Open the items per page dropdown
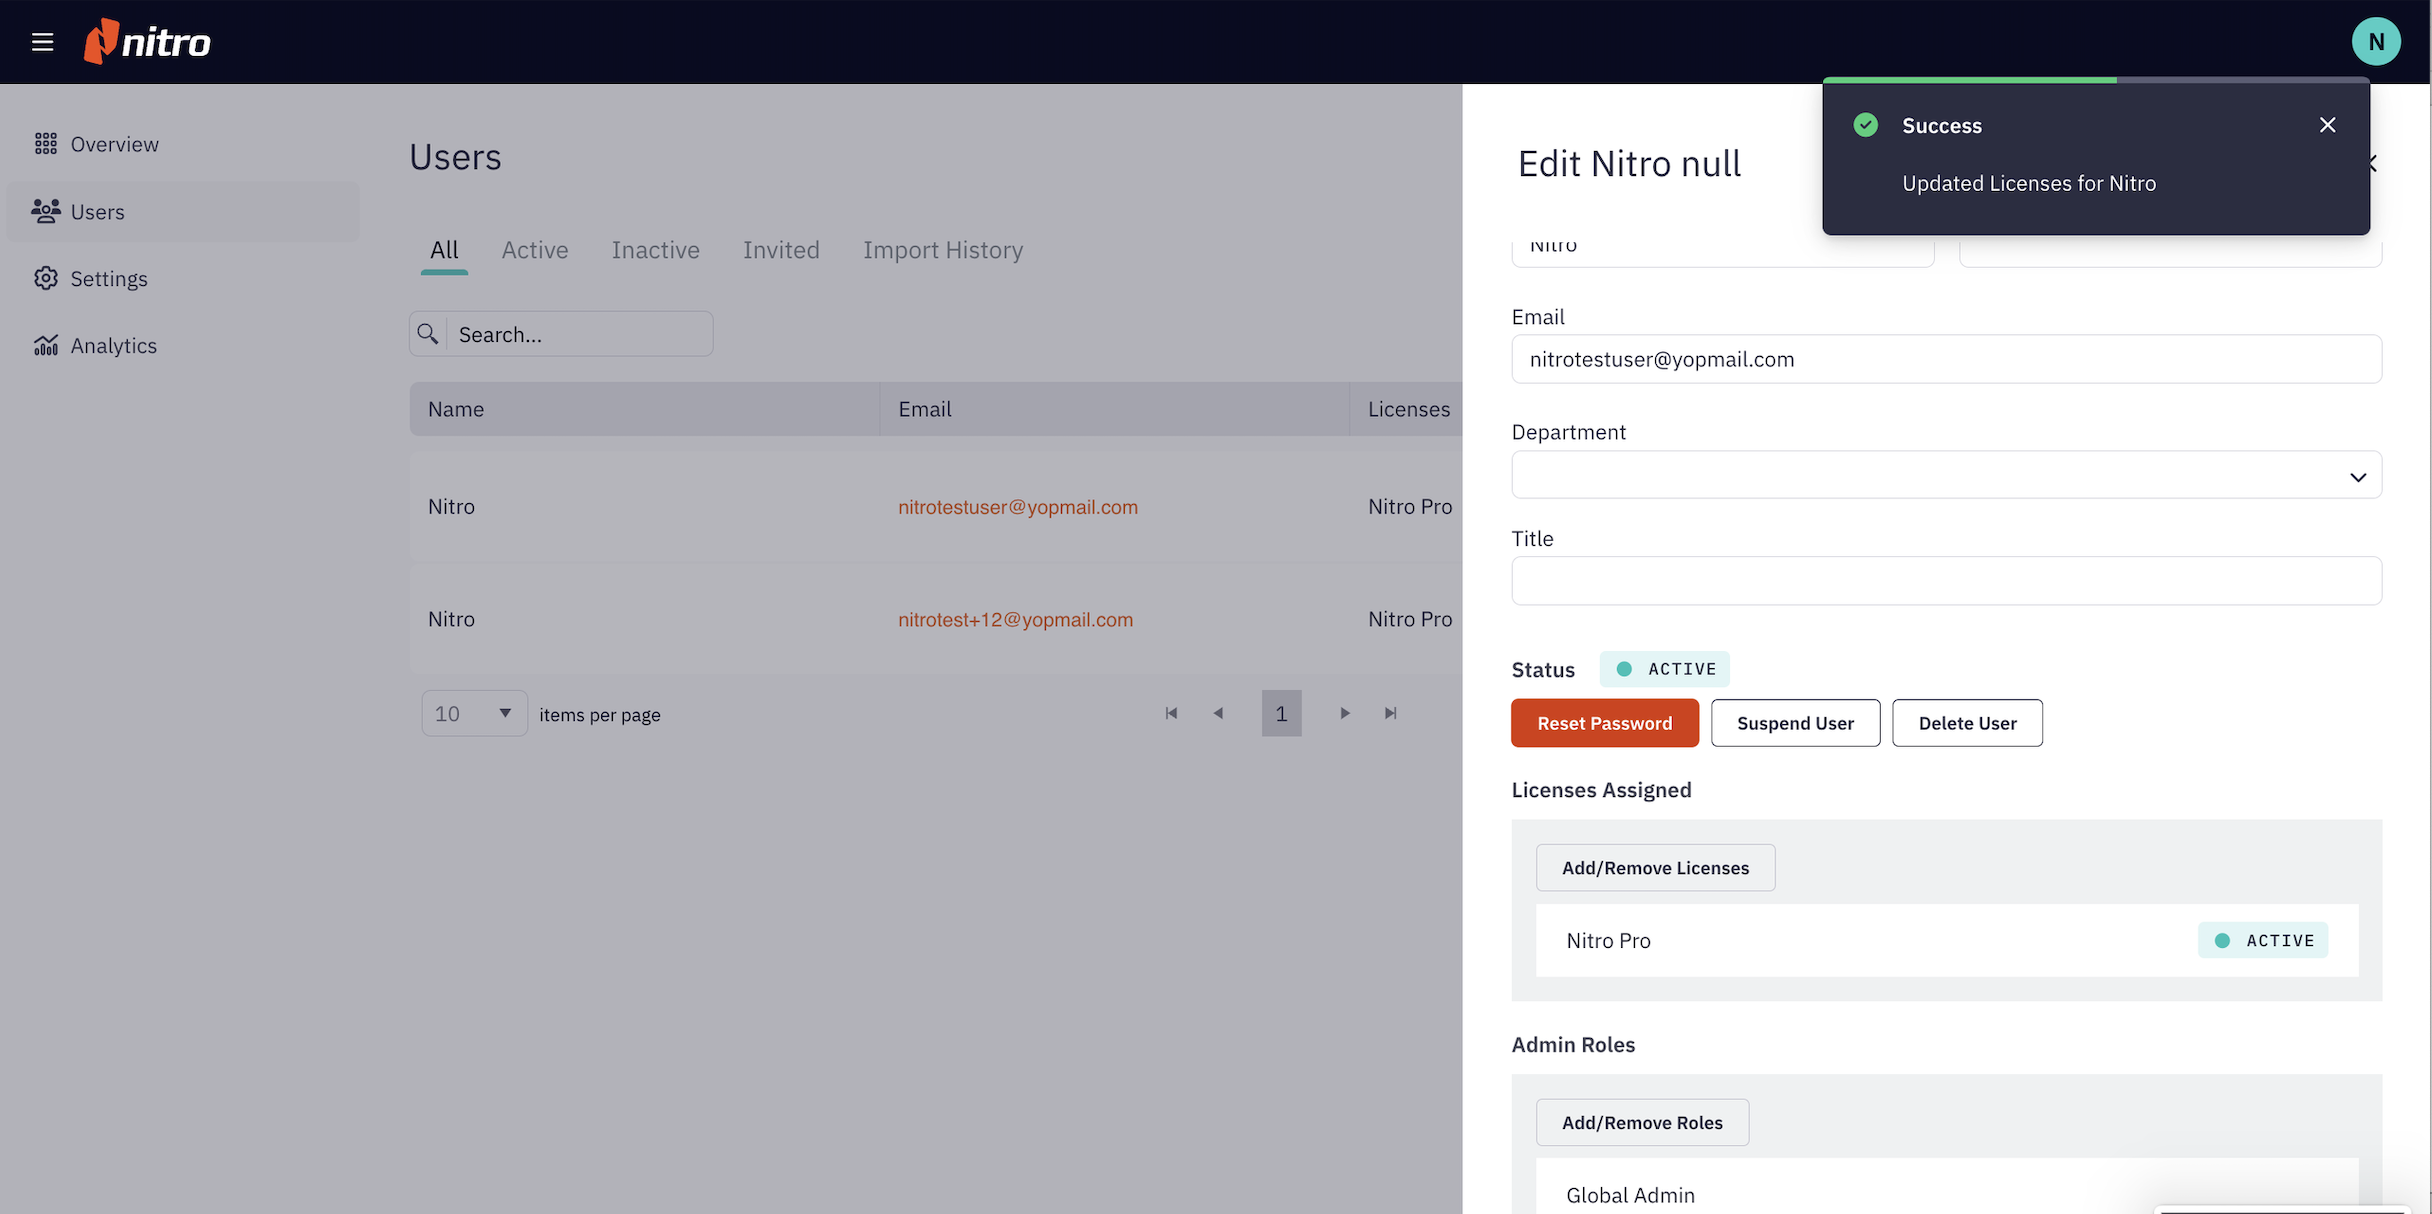 474,714
